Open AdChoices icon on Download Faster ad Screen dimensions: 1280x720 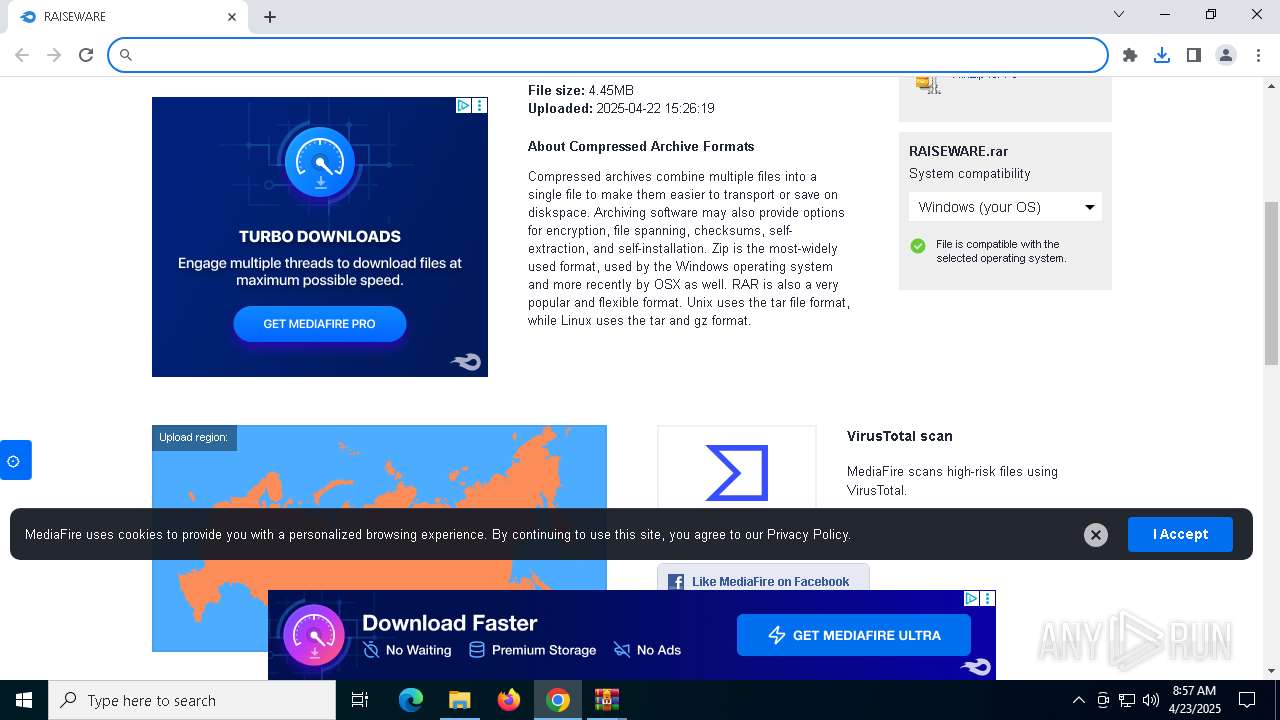[x=972, y=598]
